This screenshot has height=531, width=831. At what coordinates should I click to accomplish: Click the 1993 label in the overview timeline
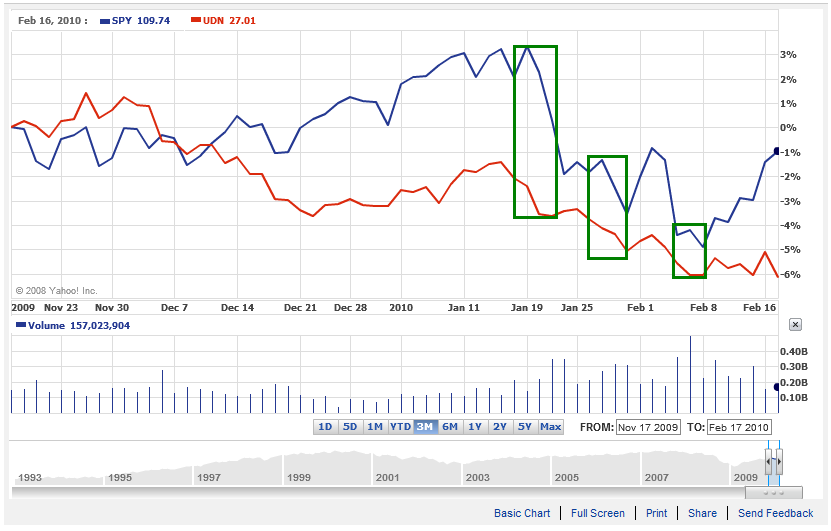point(30,477)
